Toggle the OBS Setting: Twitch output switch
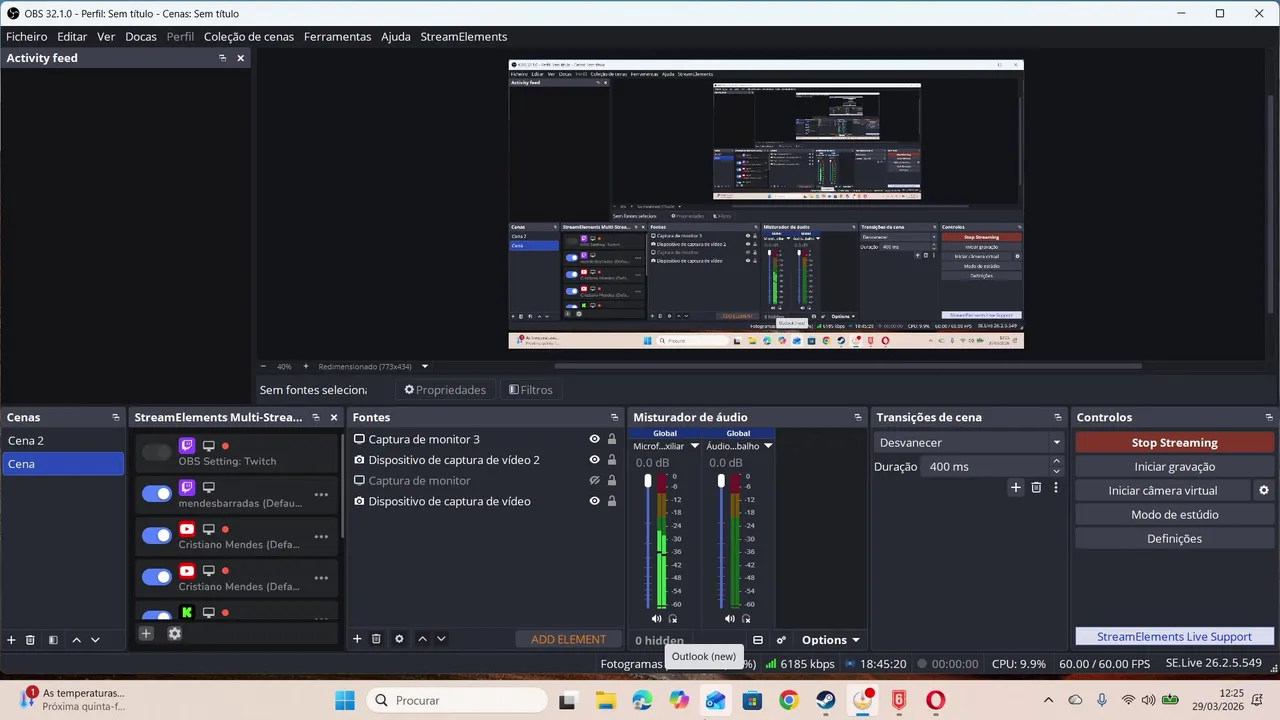 pos(157,452)
